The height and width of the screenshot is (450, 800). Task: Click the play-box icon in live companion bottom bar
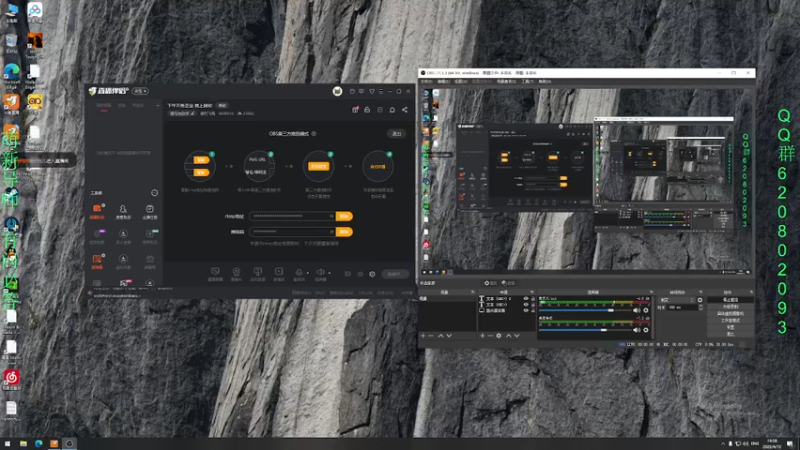[279, 272]
